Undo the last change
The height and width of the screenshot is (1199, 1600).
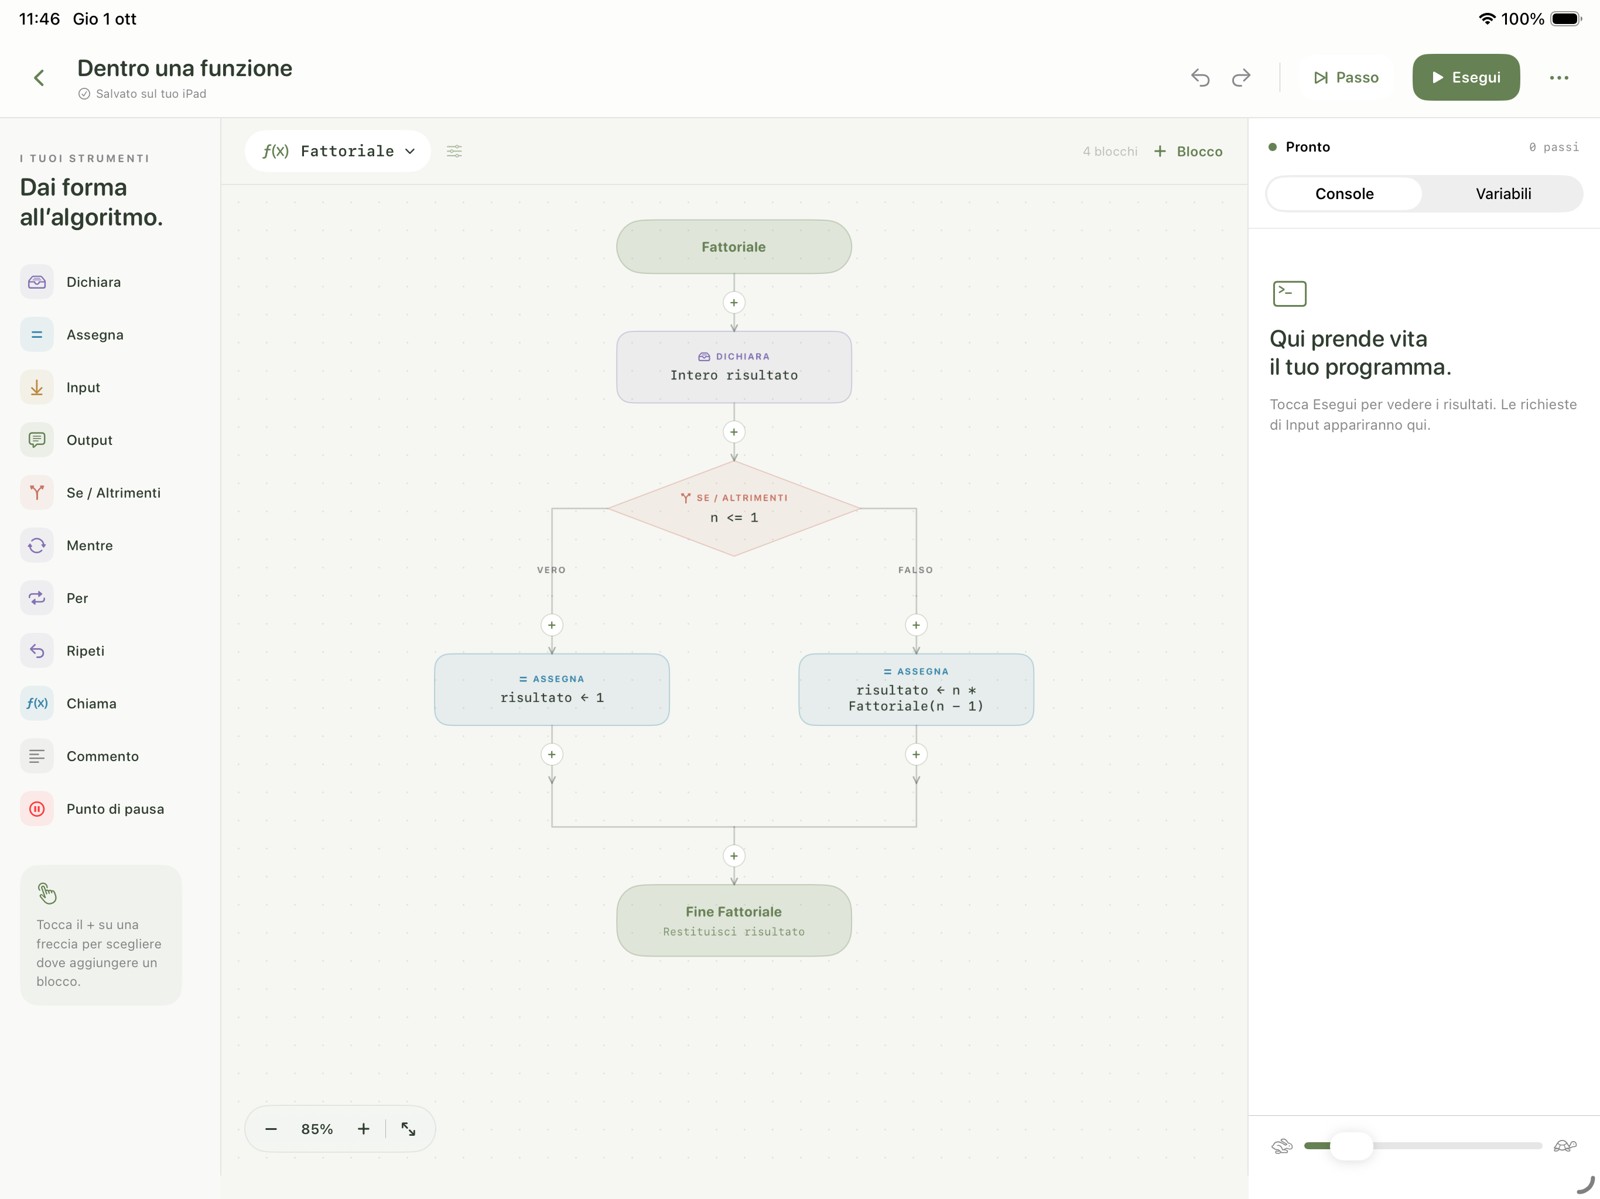click(x=1200, y=77)
